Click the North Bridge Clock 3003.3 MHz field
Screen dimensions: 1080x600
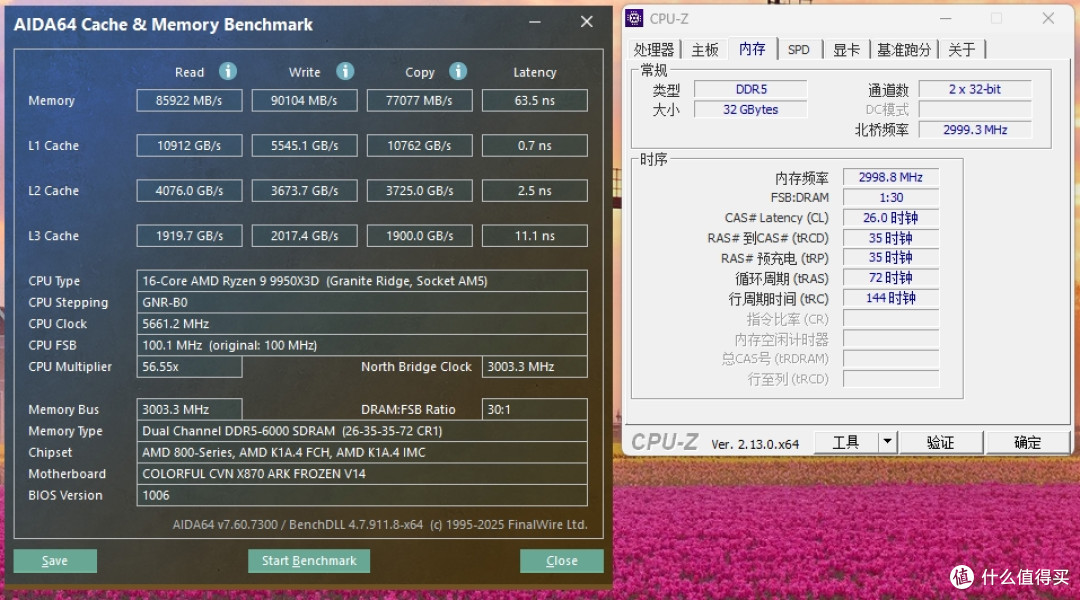point(534,366)
